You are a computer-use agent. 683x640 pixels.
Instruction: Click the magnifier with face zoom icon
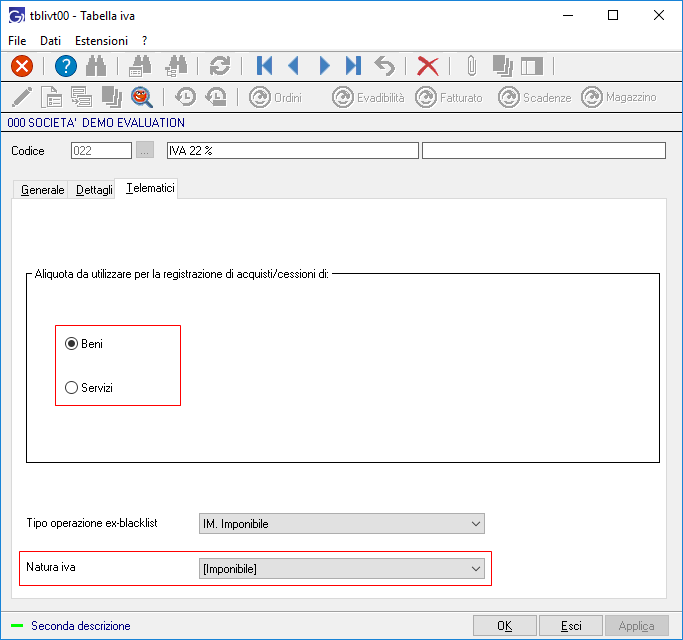coord(142,97)
